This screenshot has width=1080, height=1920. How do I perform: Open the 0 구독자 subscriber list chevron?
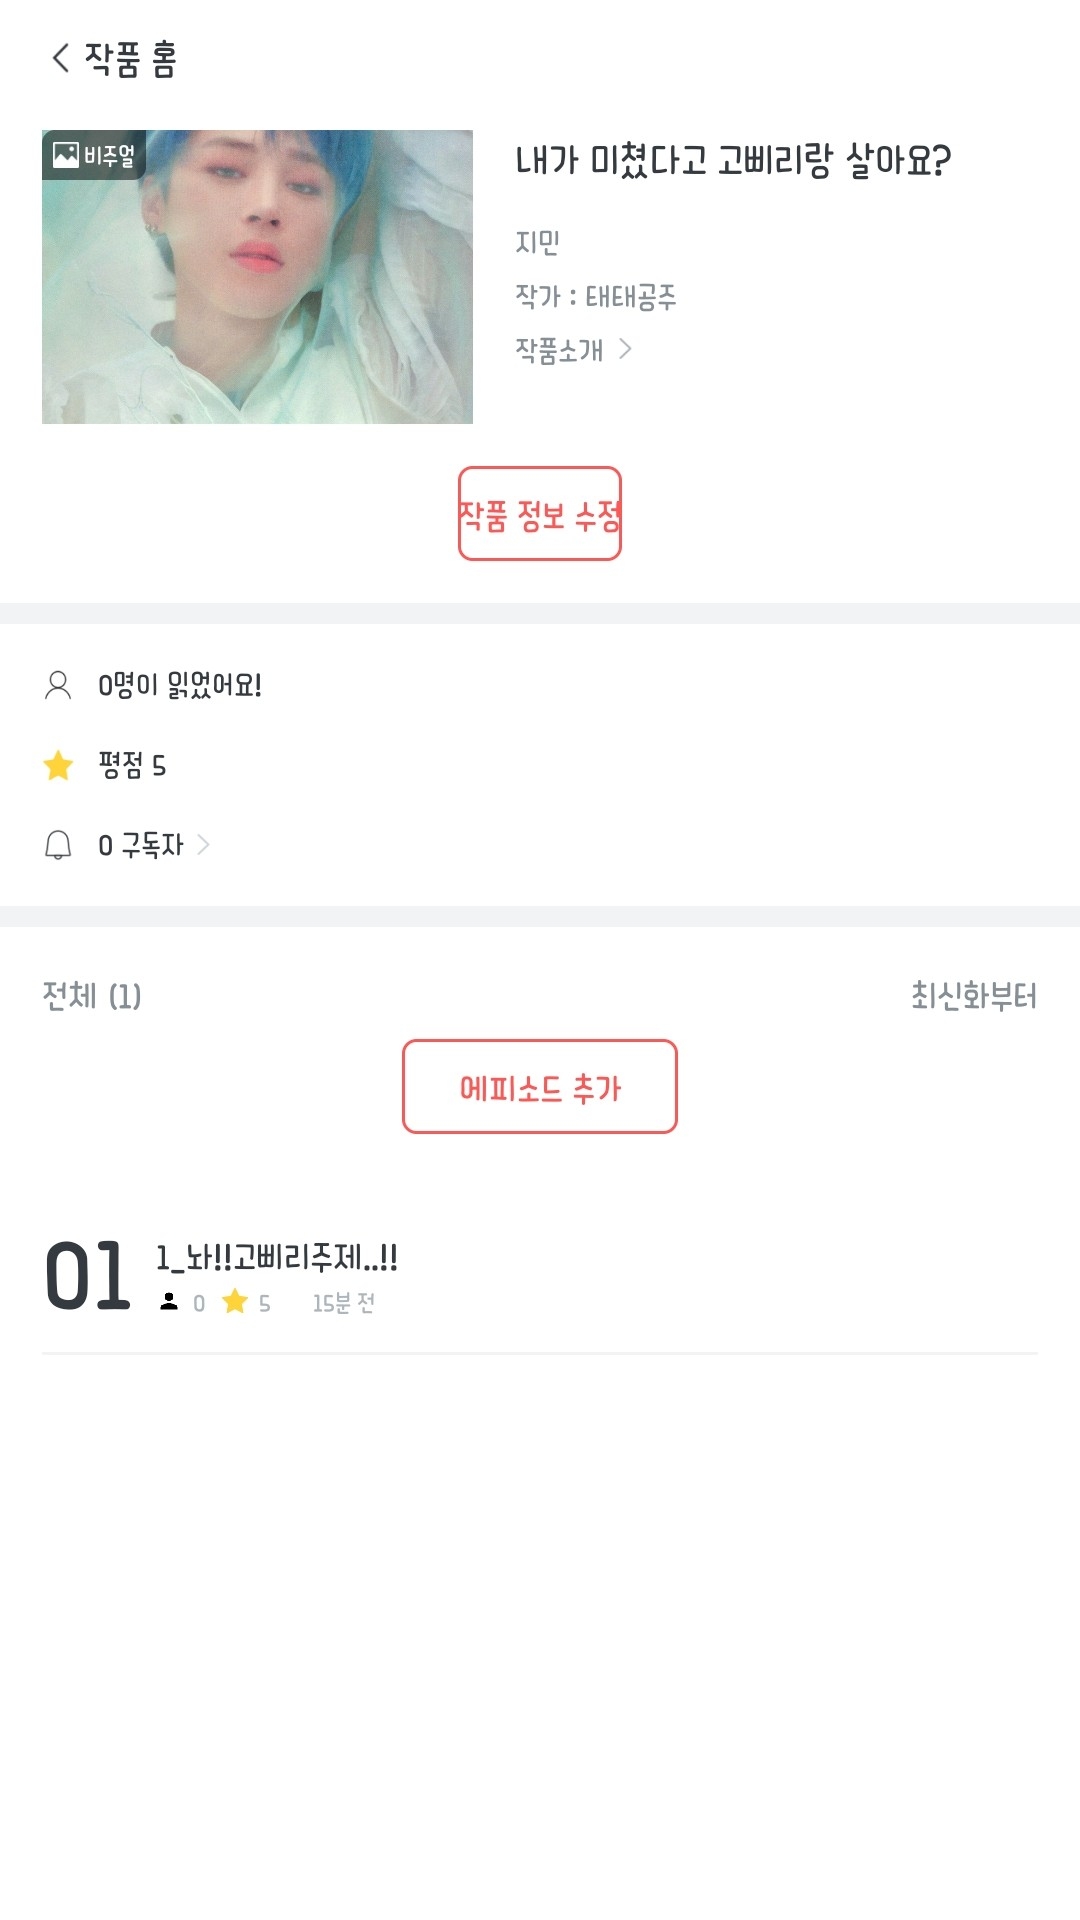click(x=204, y=845)
